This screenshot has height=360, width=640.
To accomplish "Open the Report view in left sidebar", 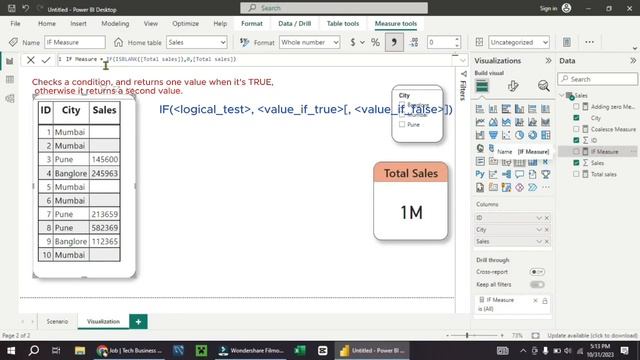I will pos(10,61).
